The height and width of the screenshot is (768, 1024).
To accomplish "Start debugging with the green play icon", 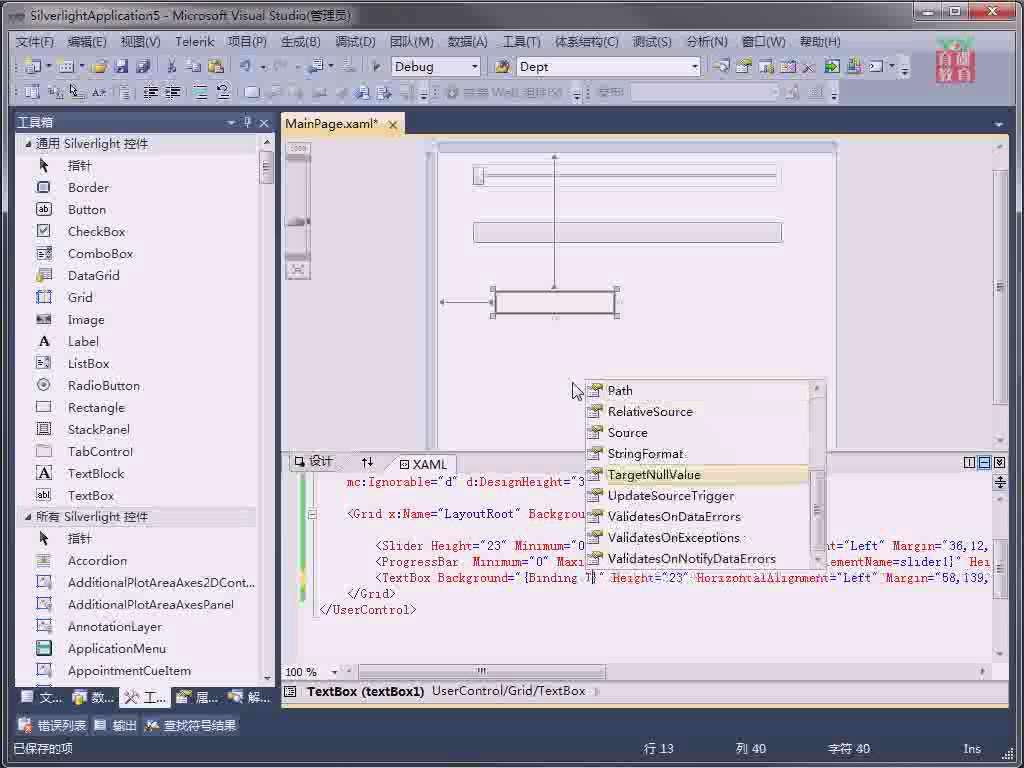I will (376, 66).
